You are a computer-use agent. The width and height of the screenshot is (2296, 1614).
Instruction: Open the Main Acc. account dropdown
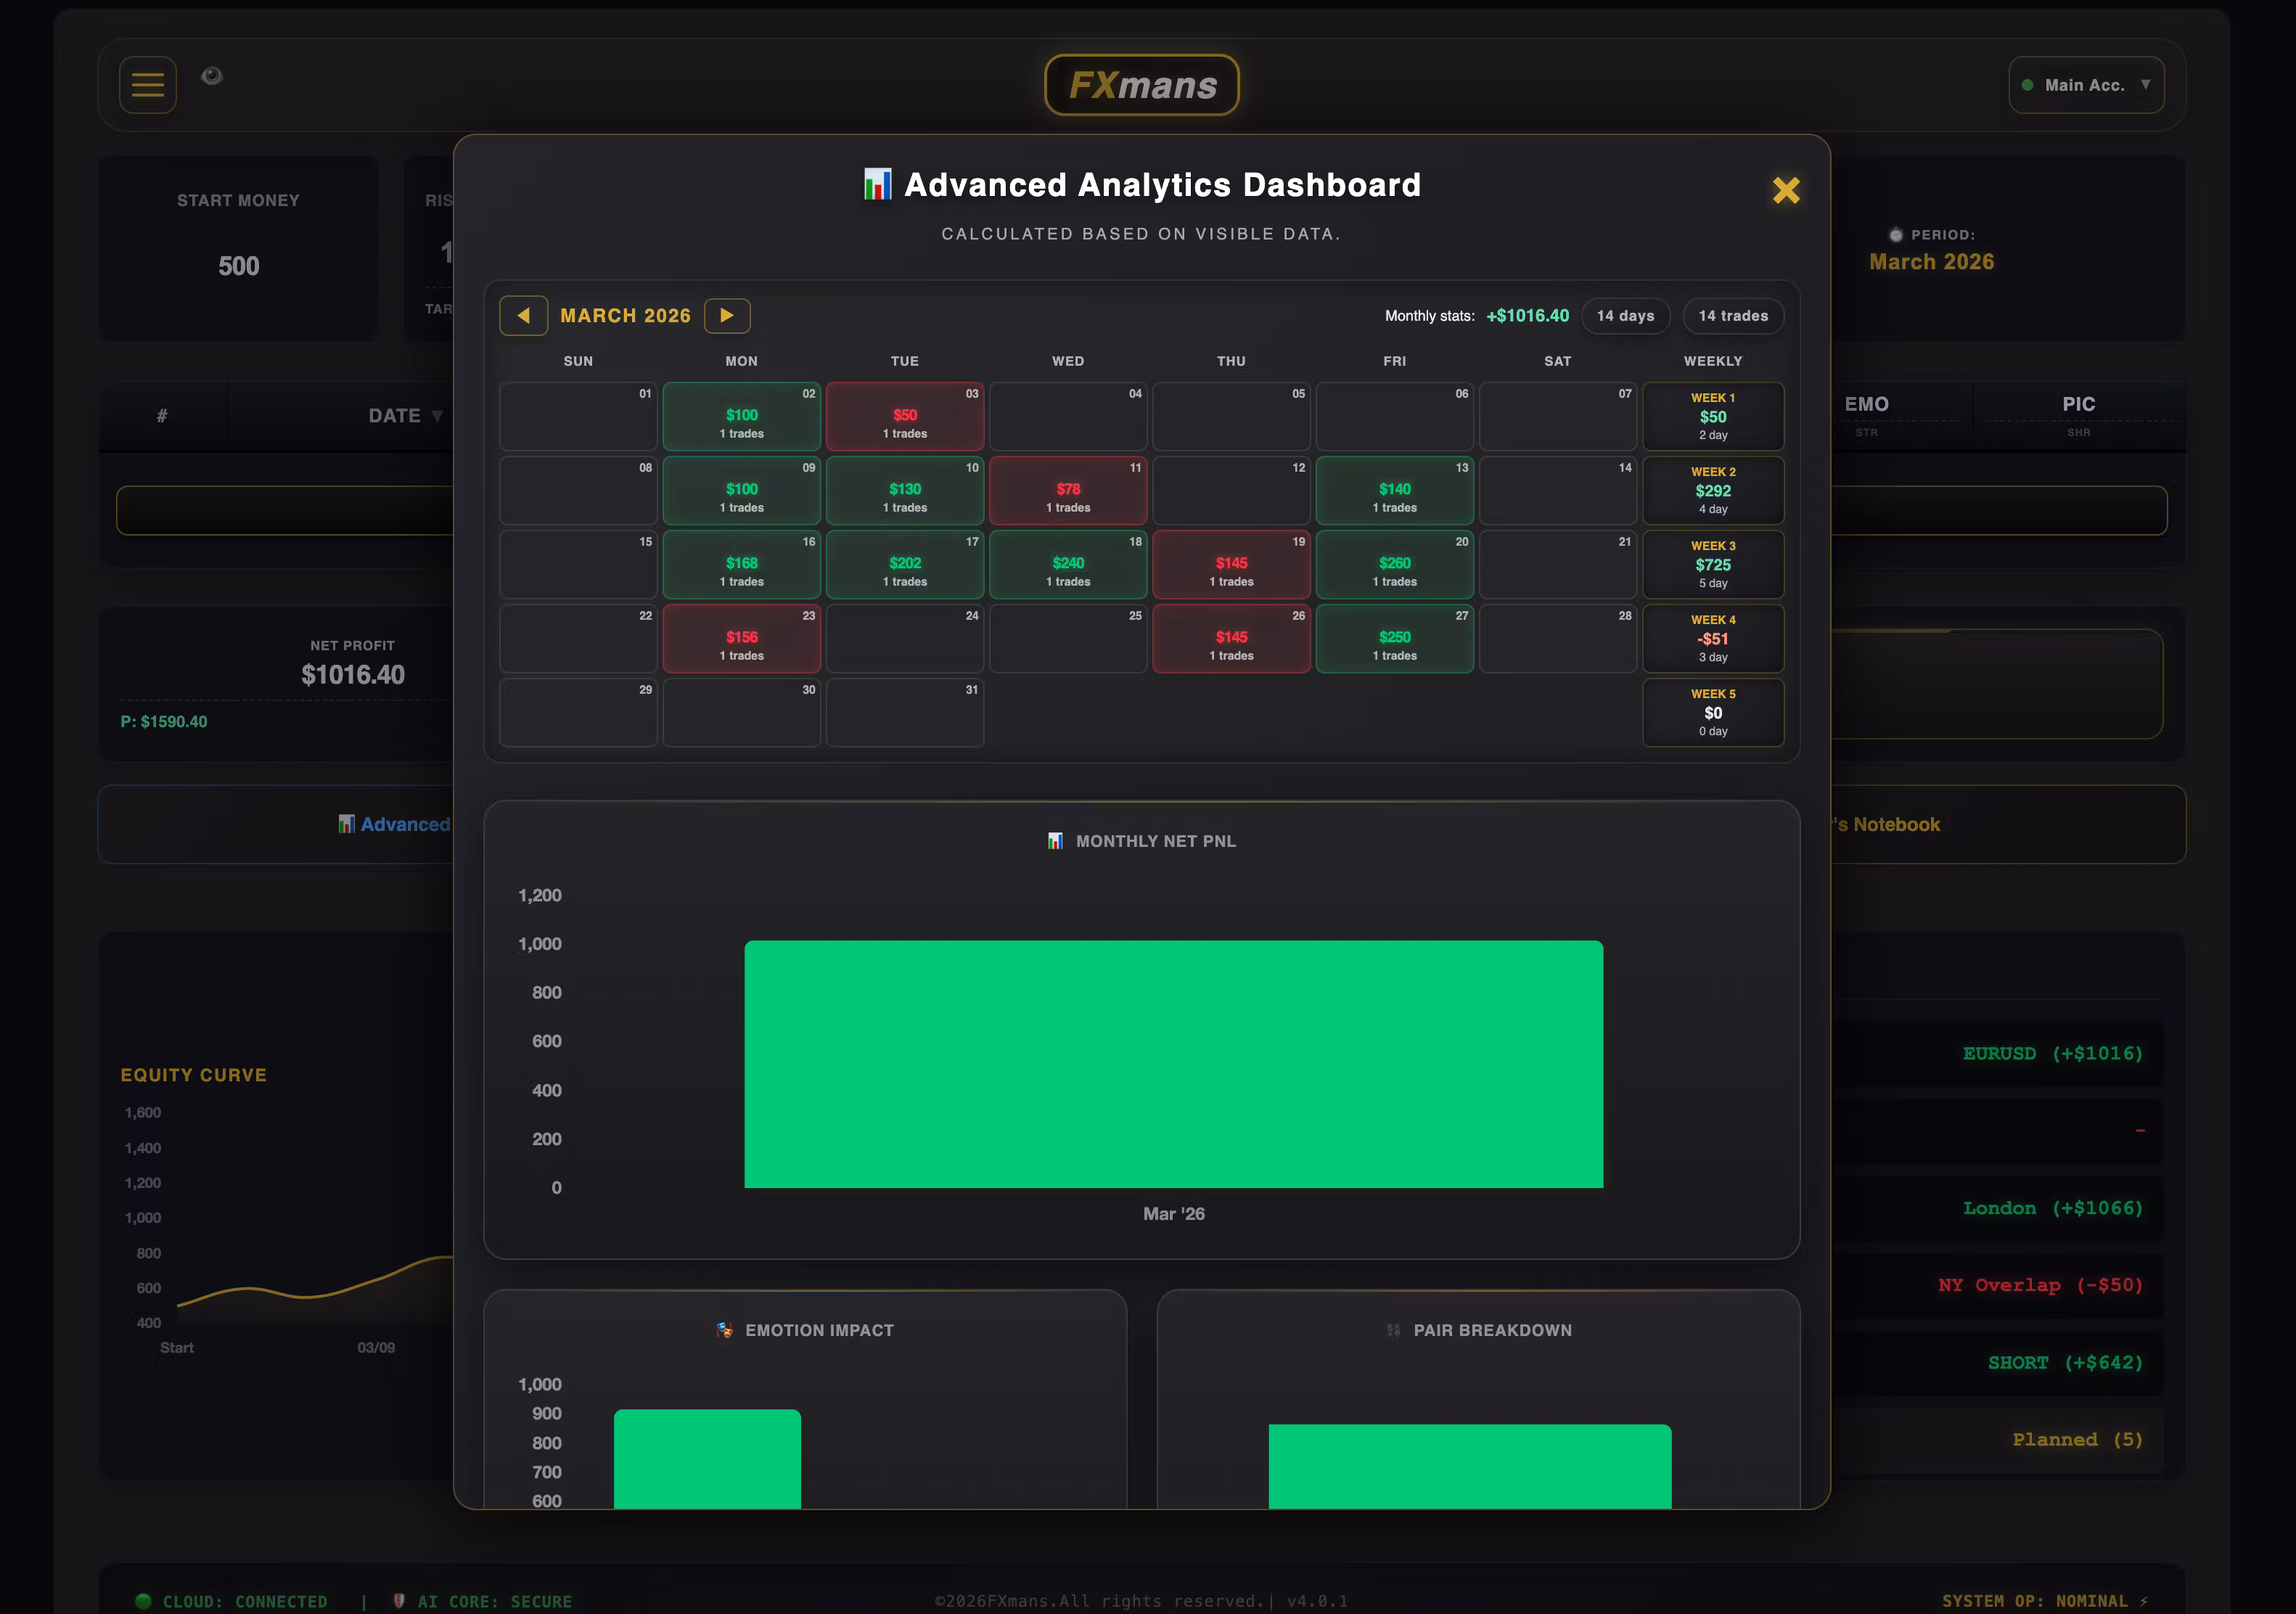(2086, 86)
